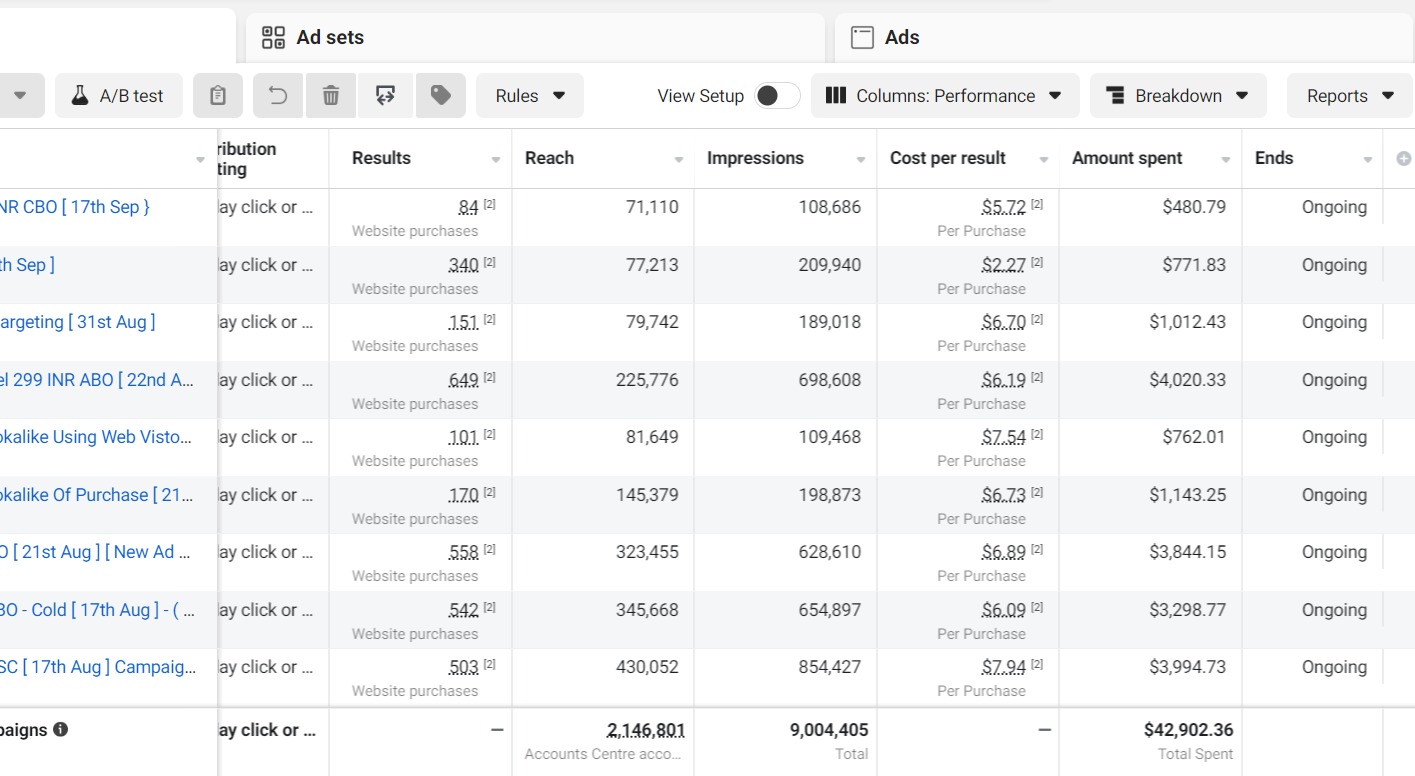Viewport: 1415px width, 776px height.
Task: Click the plus icon to add column
Action: click(1403, 158)
